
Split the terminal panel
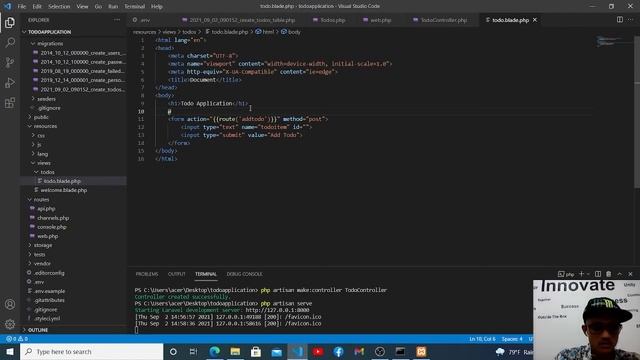coord(598,274)
